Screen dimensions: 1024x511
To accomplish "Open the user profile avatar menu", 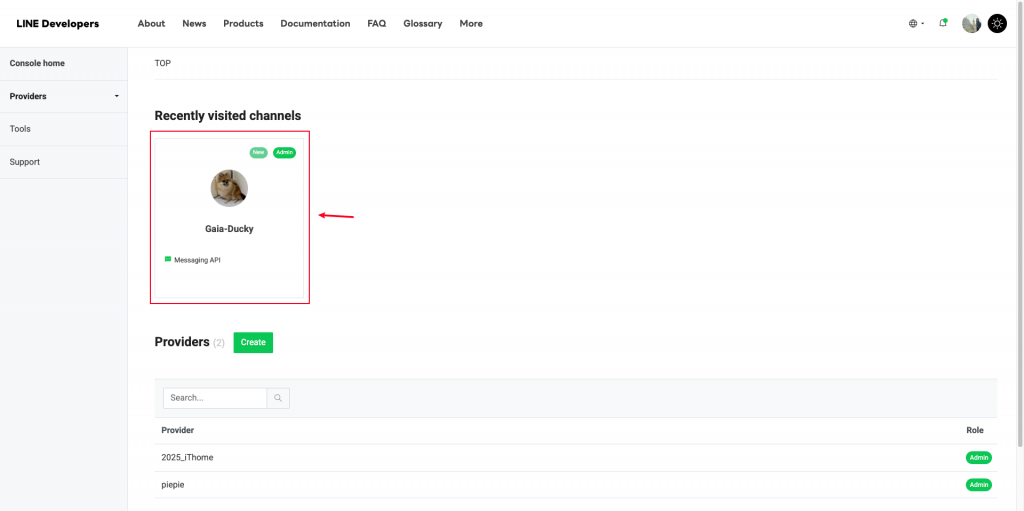I will [971, 24].
